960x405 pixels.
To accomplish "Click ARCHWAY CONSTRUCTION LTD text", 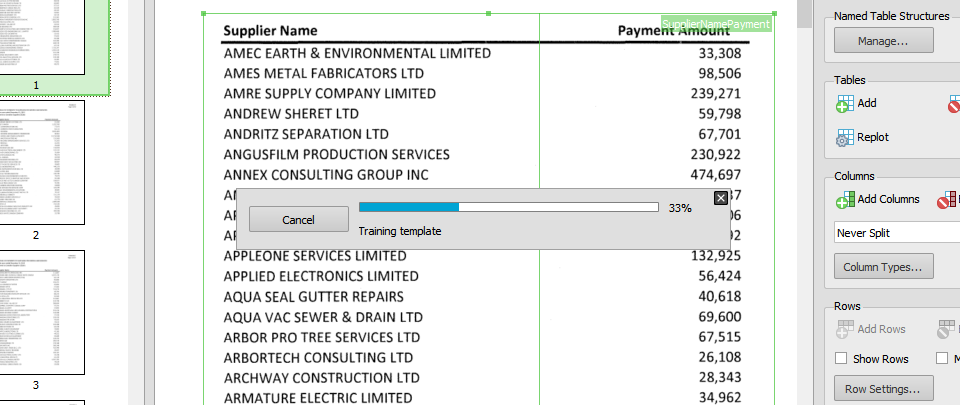I will pos(322,377).
